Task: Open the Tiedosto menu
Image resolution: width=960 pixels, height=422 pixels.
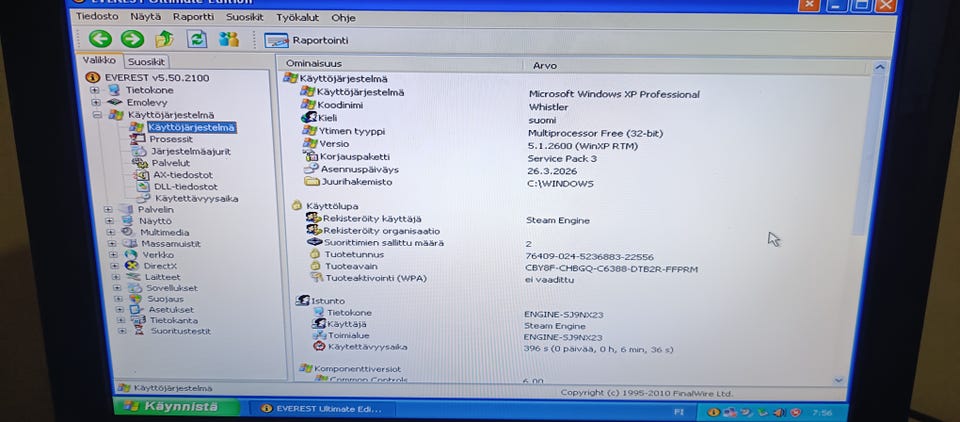Action: pos(97,17)
